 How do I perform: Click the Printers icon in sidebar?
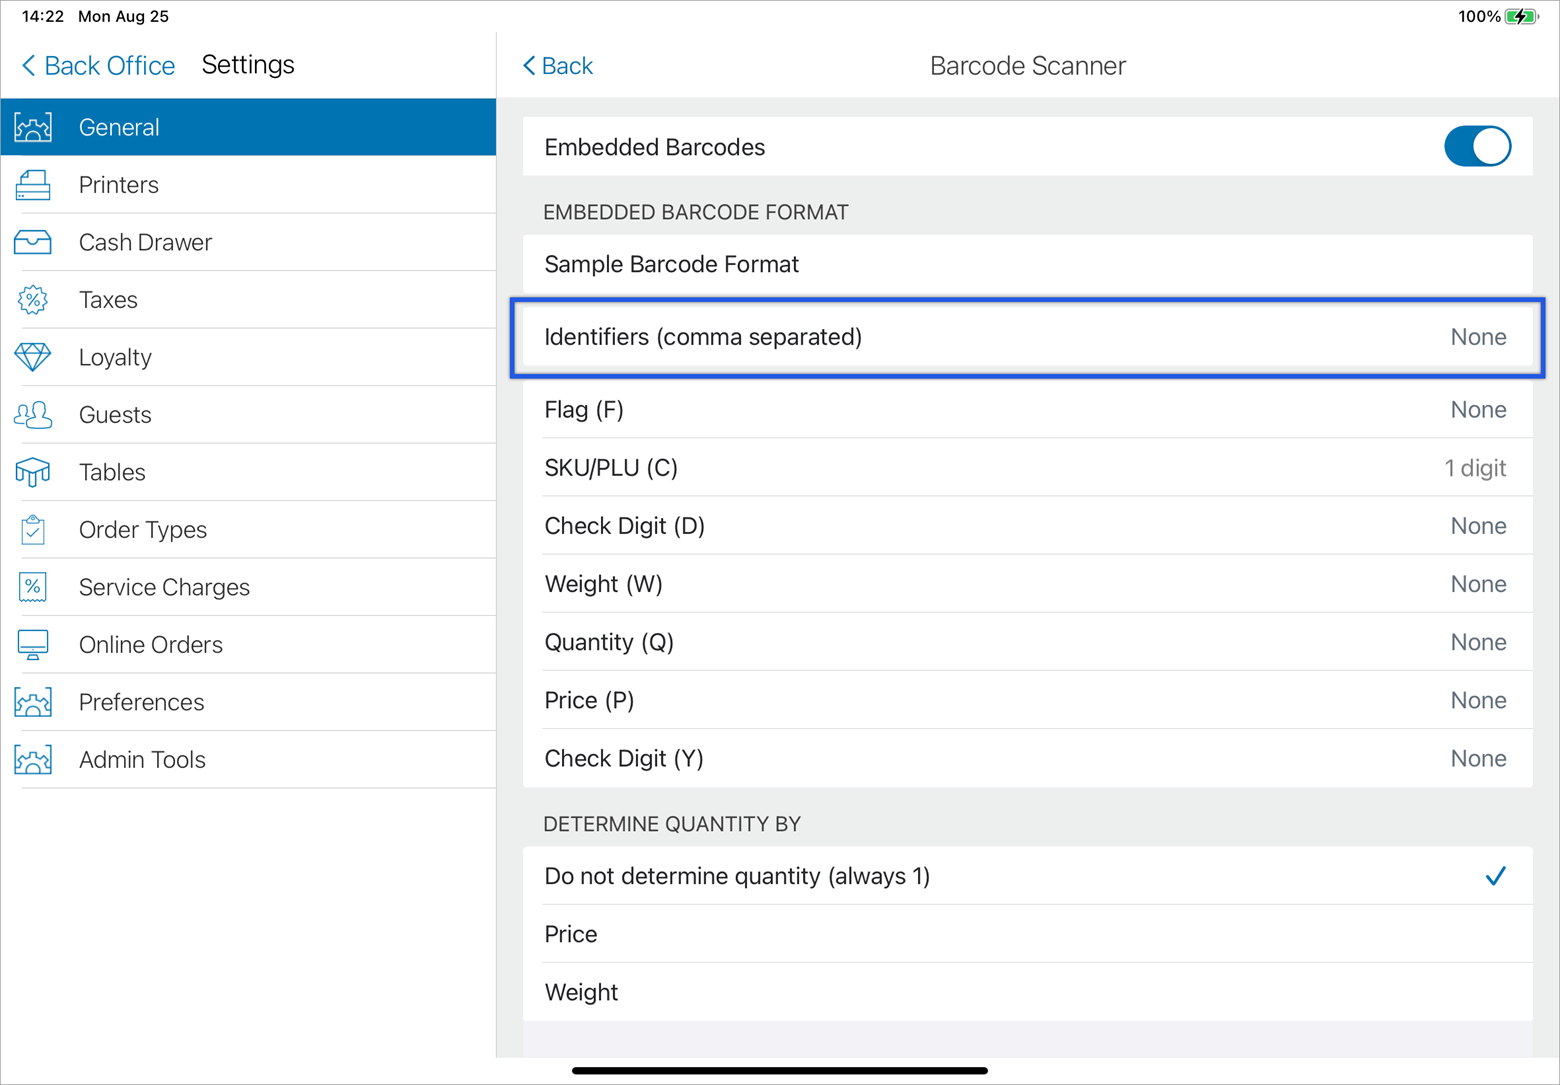click(x=33, y=185)
